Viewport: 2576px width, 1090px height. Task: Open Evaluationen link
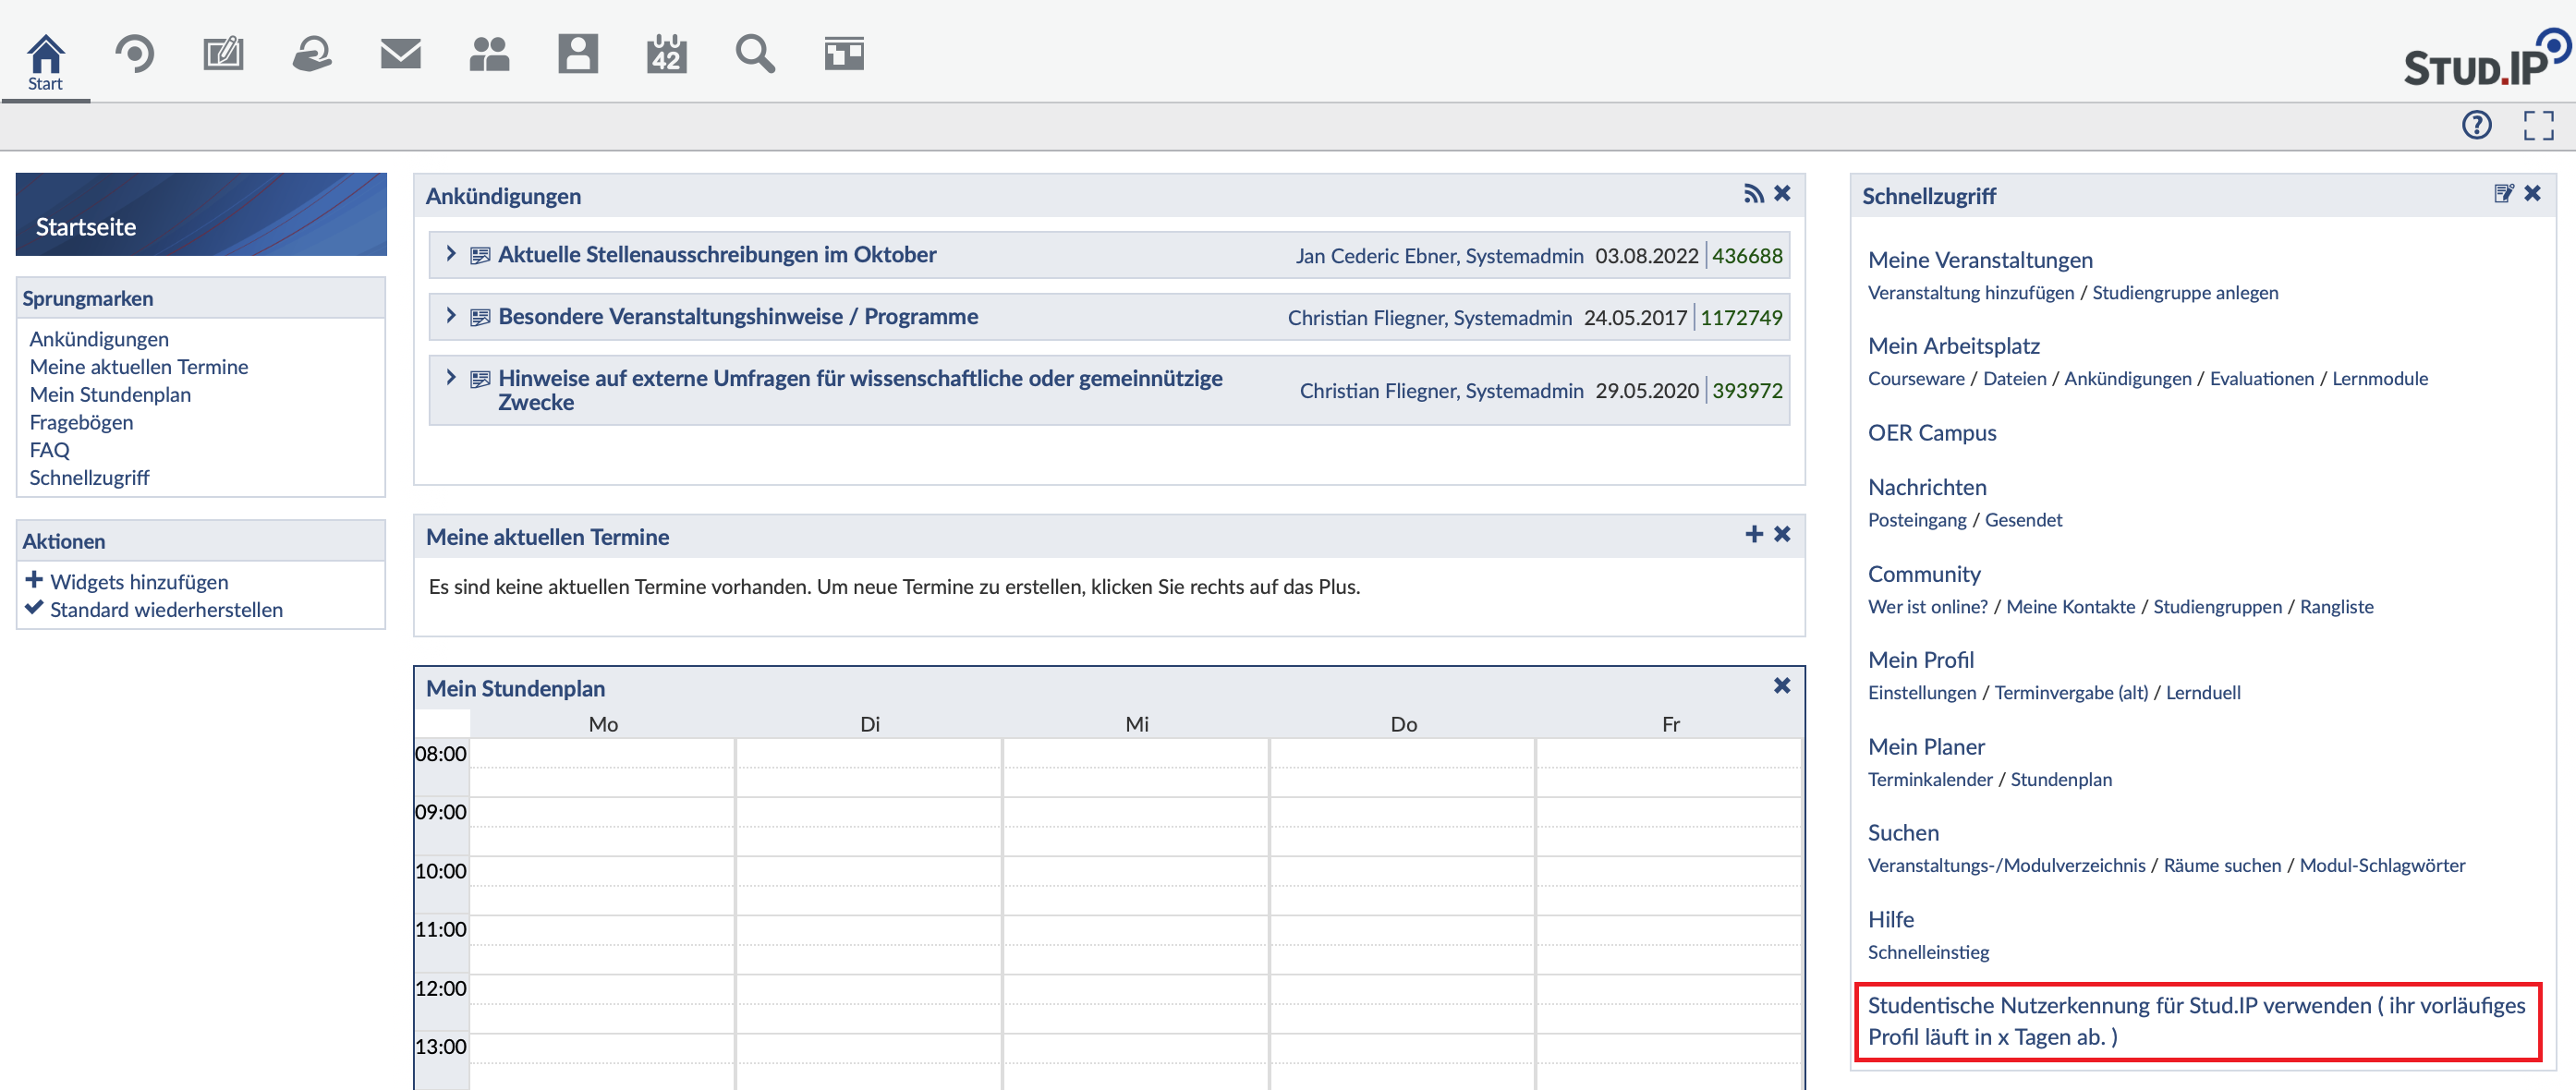pos(2261,379)
